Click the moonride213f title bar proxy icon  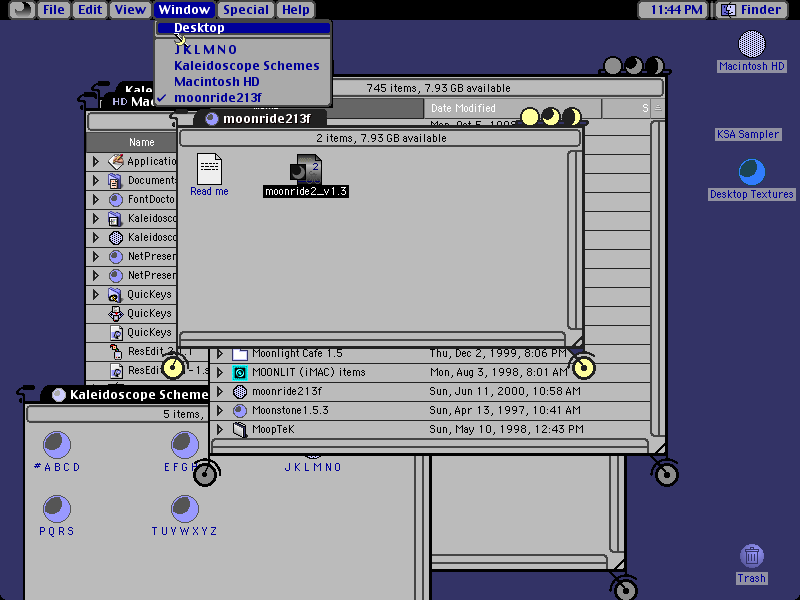click(212, 119)
